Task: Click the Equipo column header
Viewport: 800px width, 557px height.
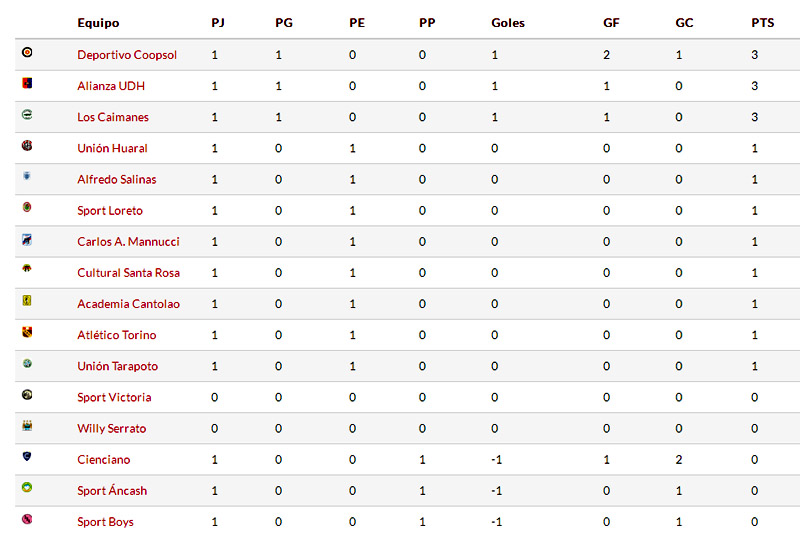Action: tap(98, 23)
